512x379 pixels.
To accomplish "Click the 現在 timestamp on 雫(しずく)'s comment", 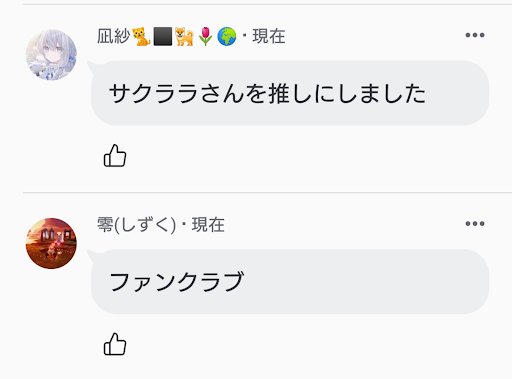I will point(208,225).
